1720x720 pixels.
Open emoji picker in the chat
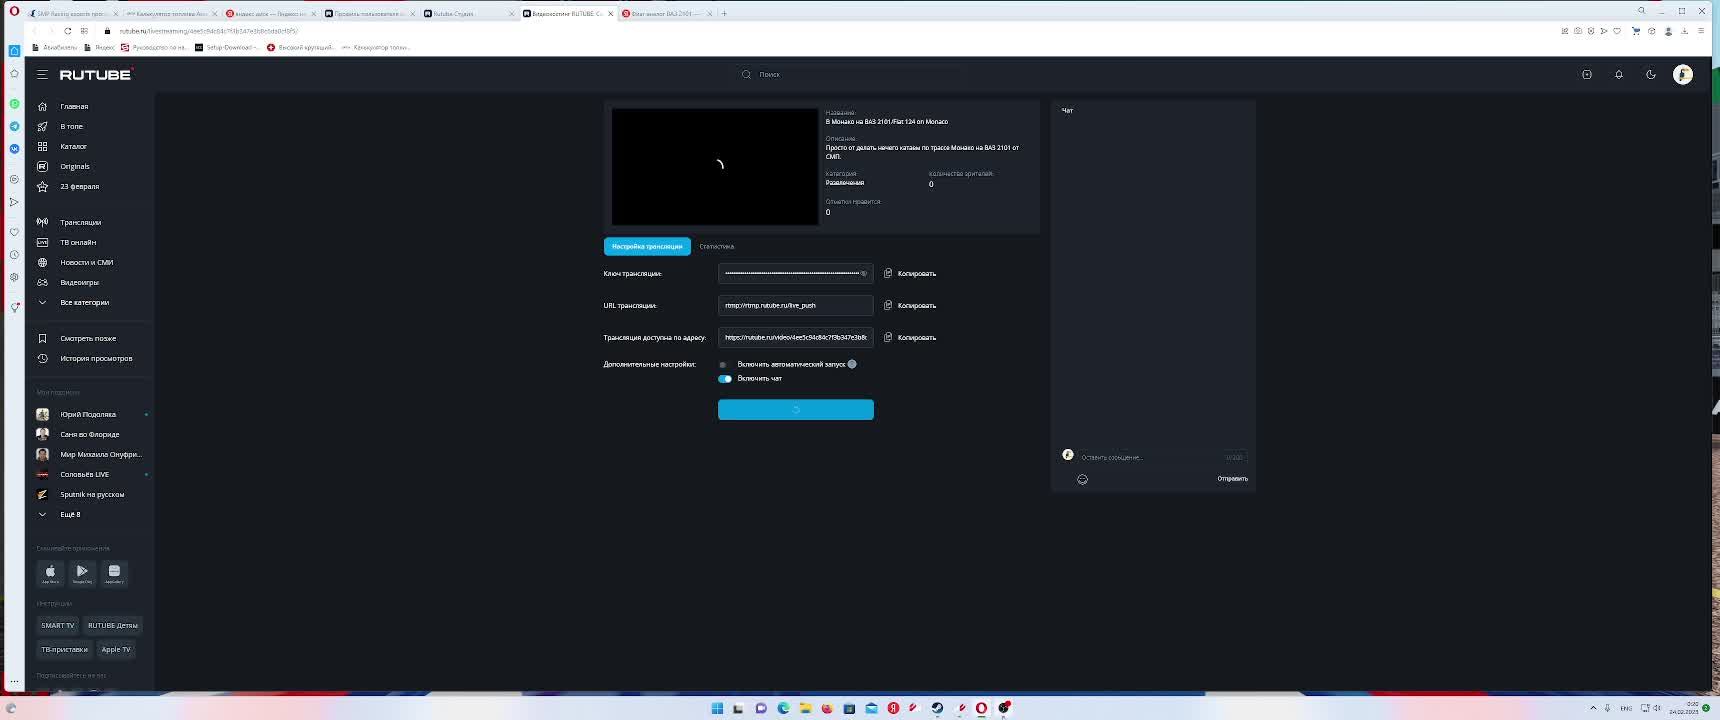point(1082,479)
